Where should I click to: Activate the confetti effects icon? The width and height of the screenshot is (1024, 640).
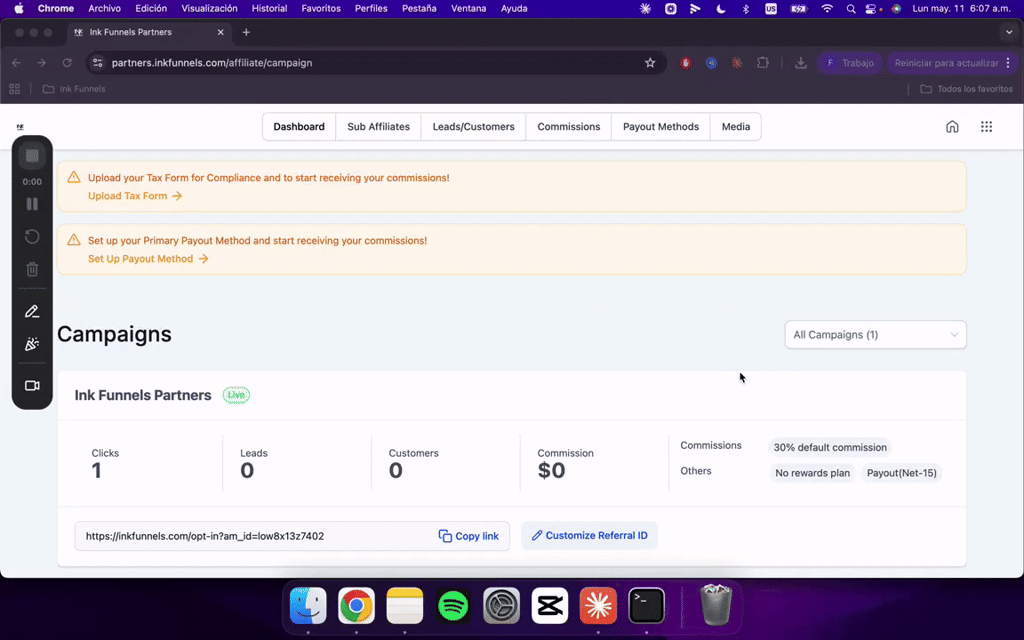pos(32,344)
